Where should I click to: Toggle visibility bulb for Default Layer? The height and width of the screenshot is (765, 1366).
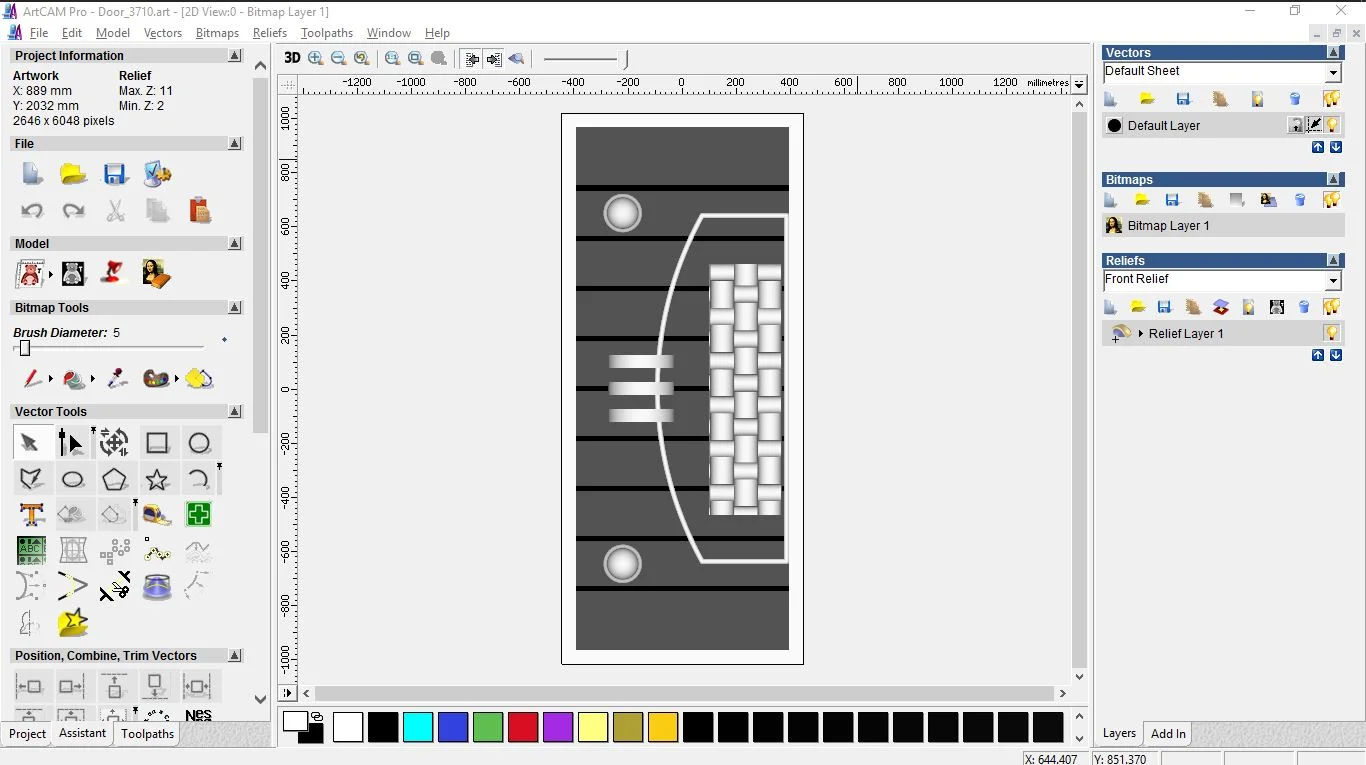[1332, 125]
